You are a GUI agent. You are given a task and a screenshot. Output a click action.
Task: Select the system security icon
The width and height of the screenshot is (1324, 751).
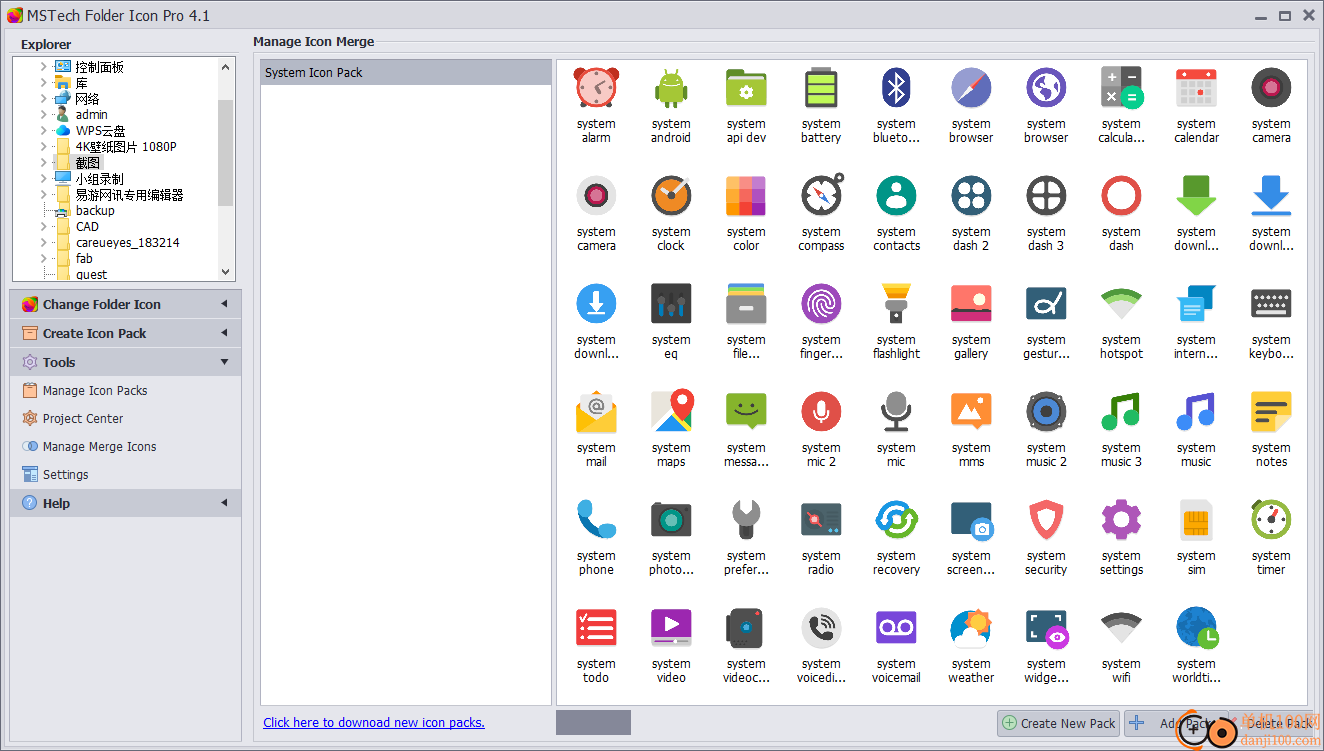[x=1046, y=520]
